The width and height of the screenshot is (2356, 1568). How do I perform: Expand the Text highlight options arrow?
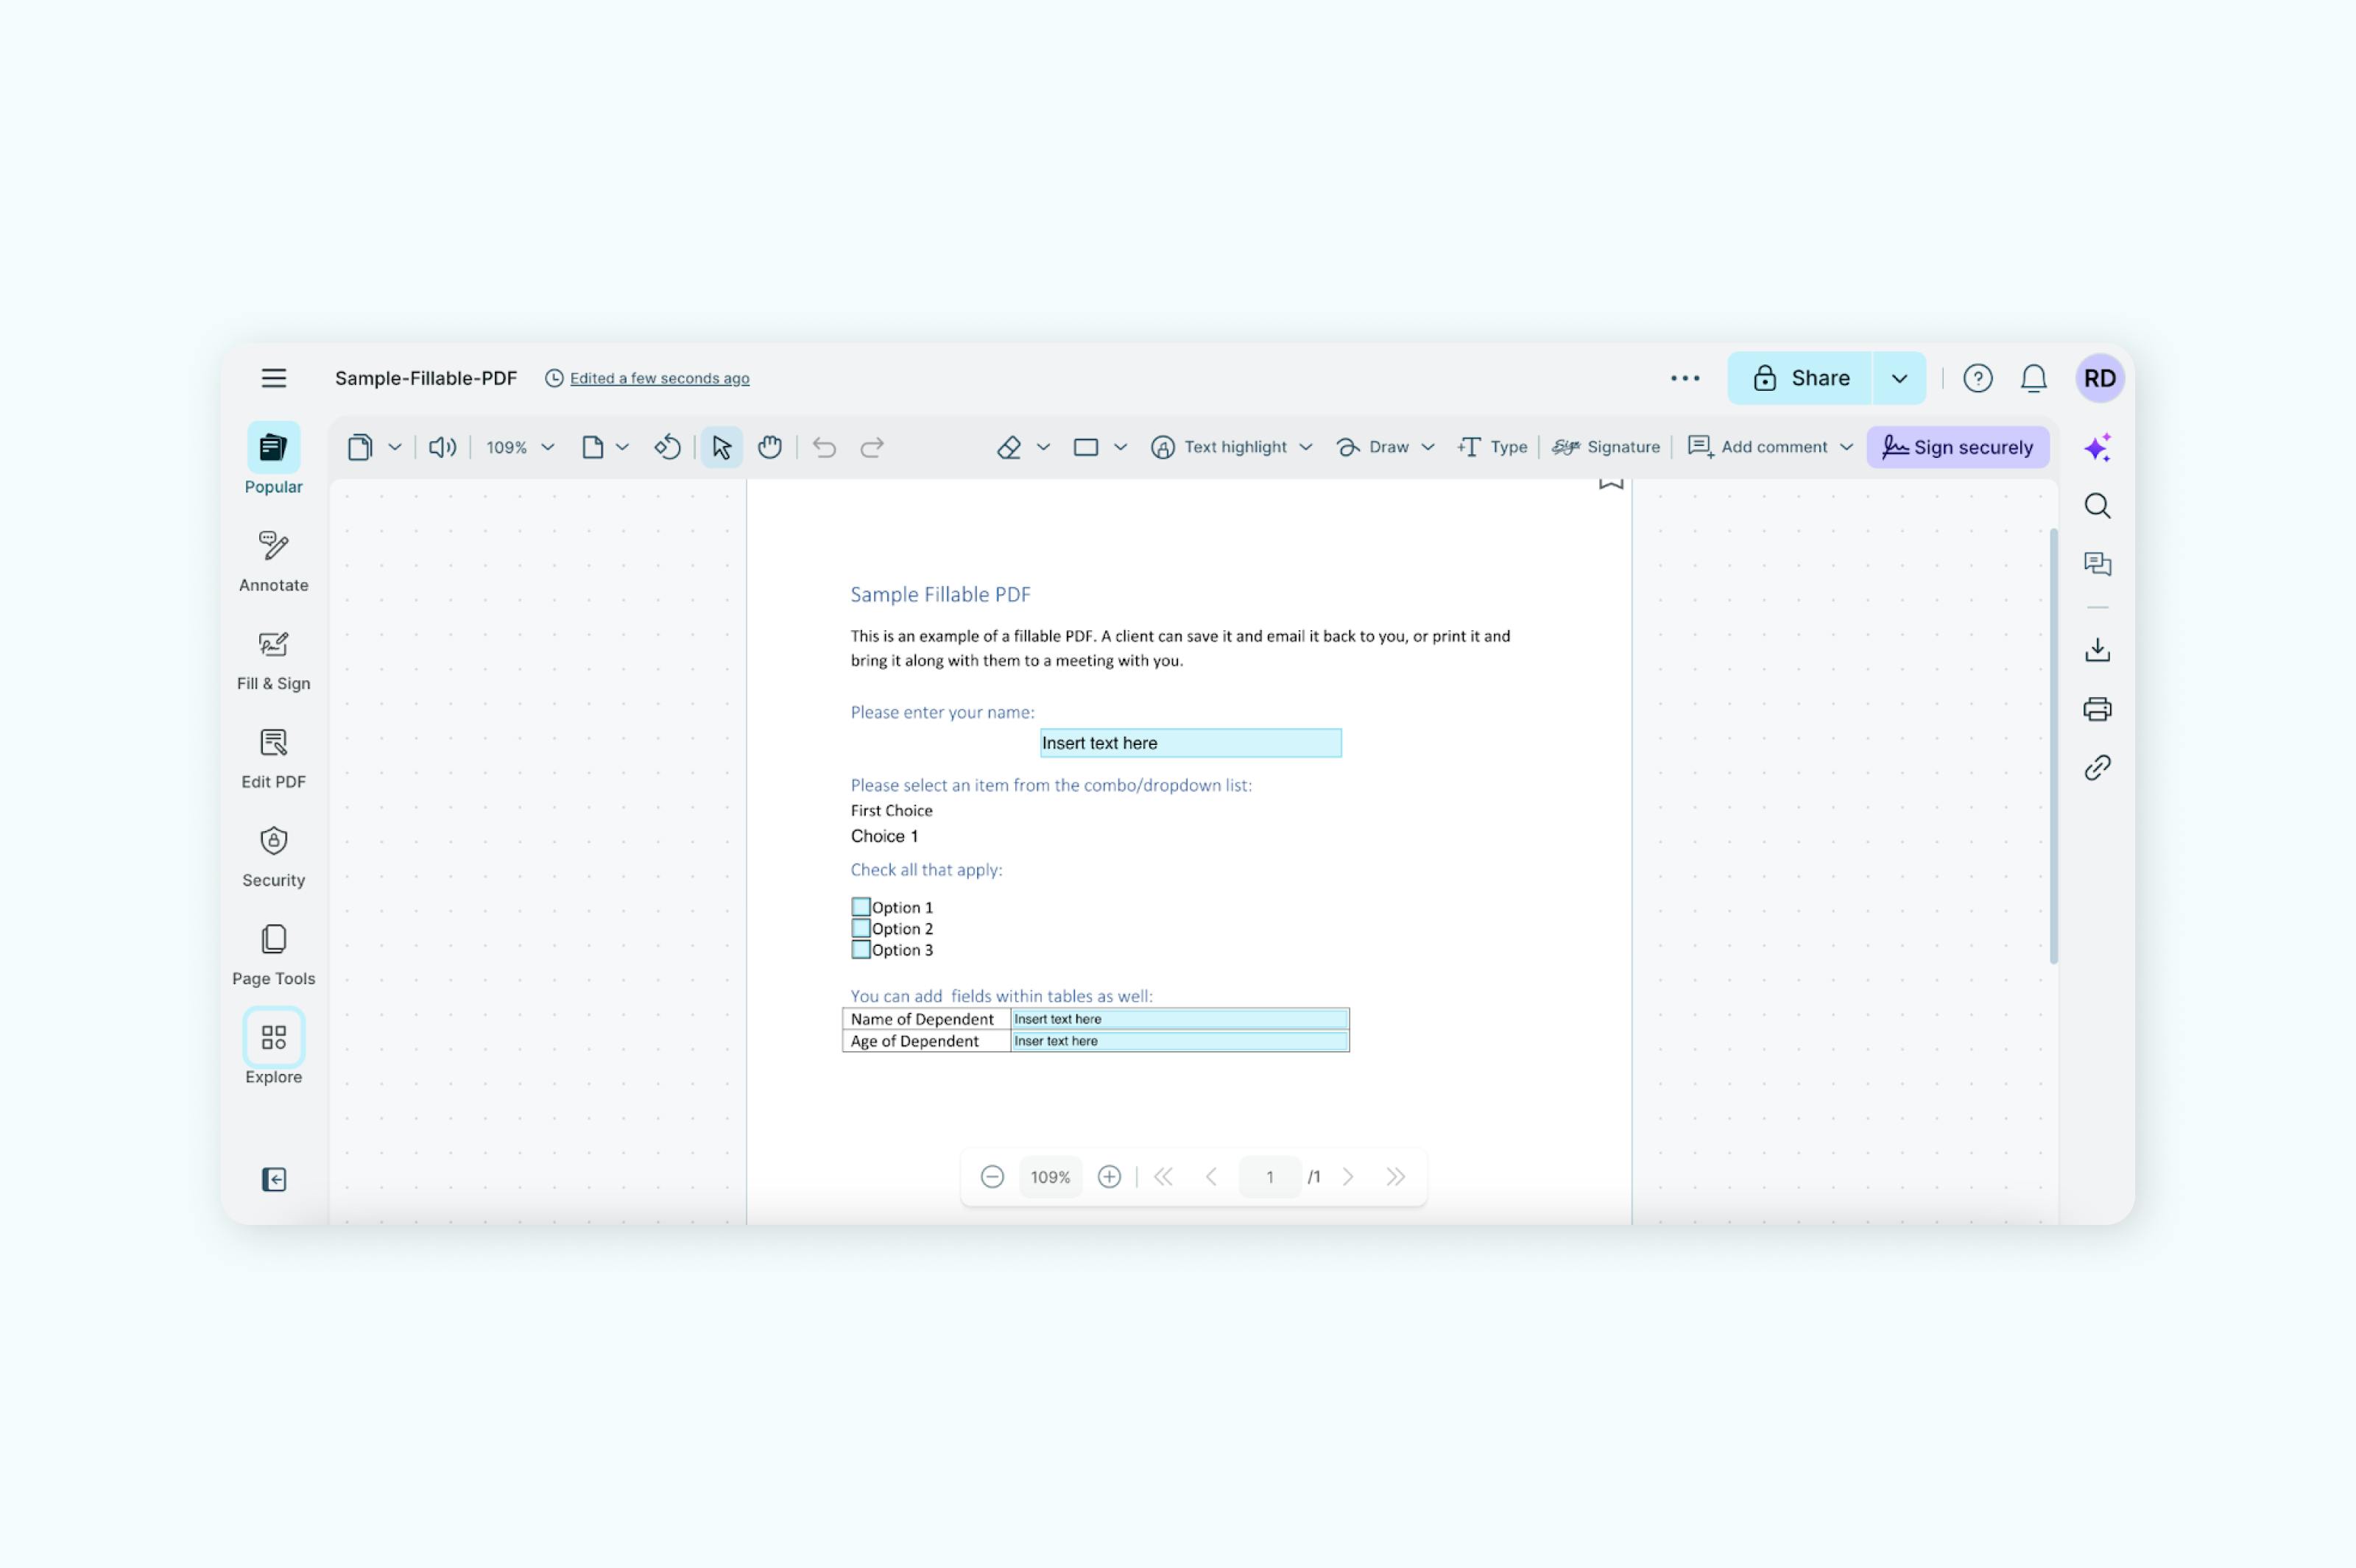coord(1305,447)
